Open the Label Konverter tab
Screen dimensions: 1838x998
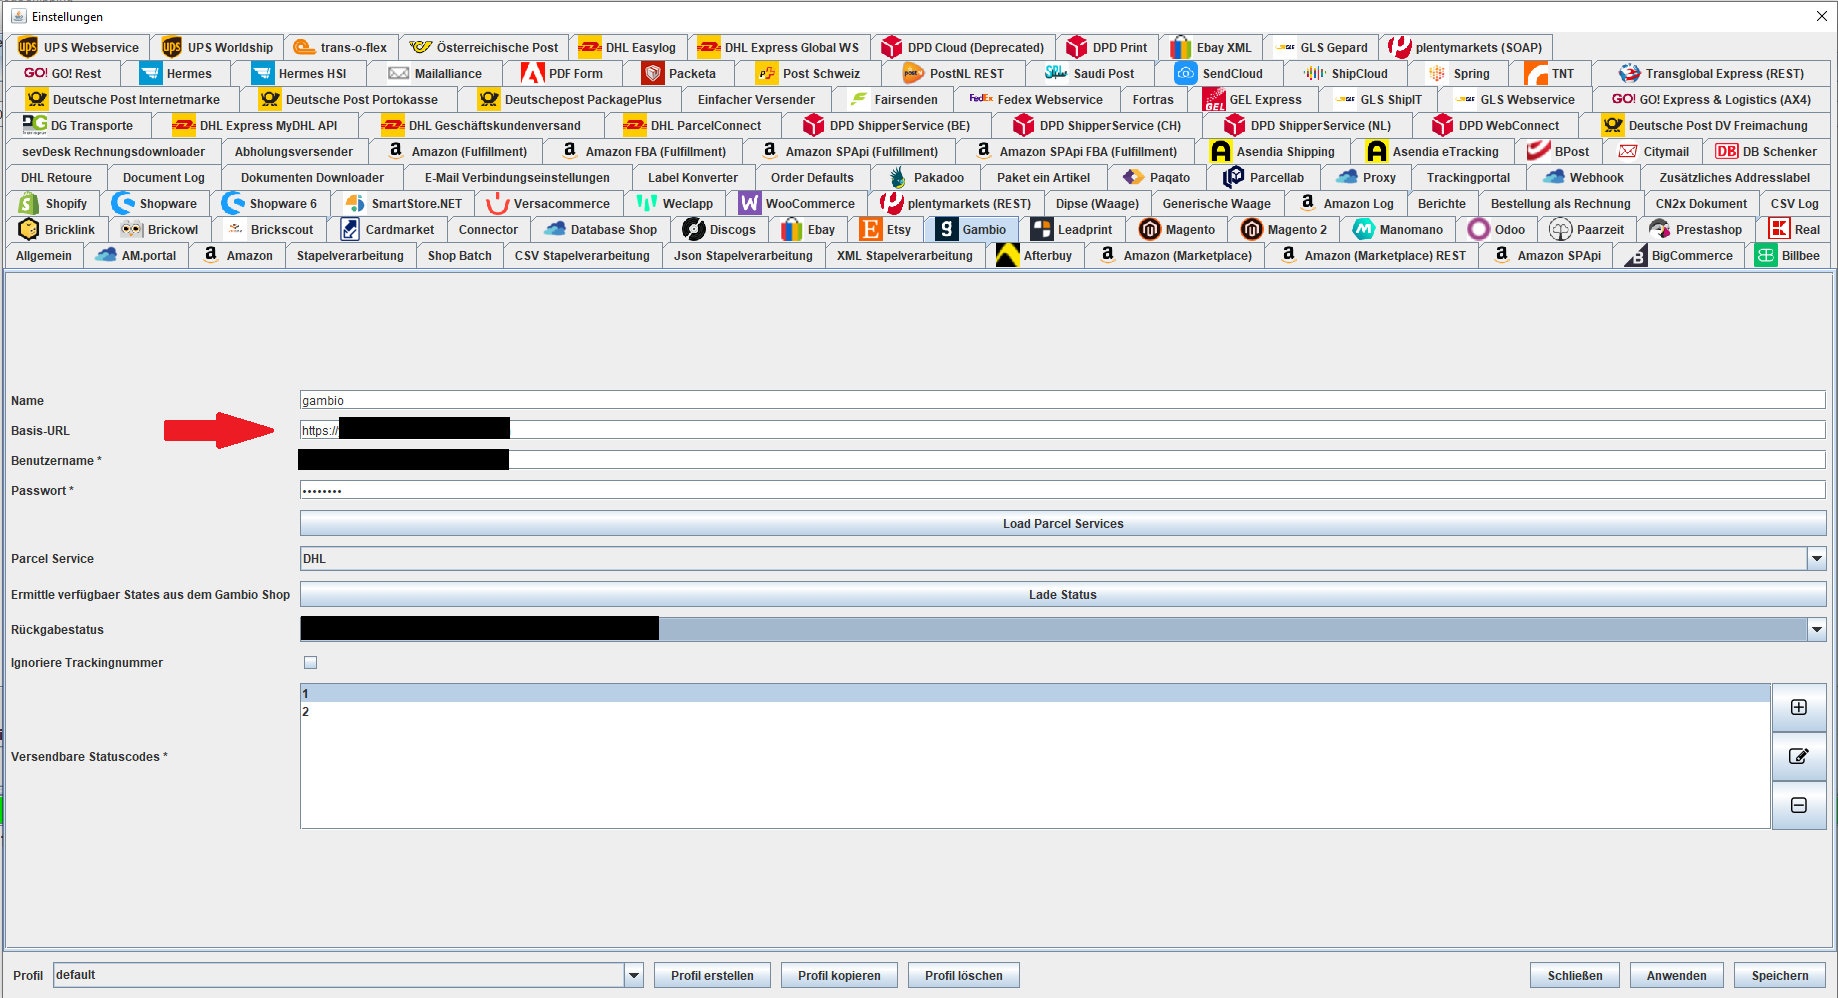point(693,177)
